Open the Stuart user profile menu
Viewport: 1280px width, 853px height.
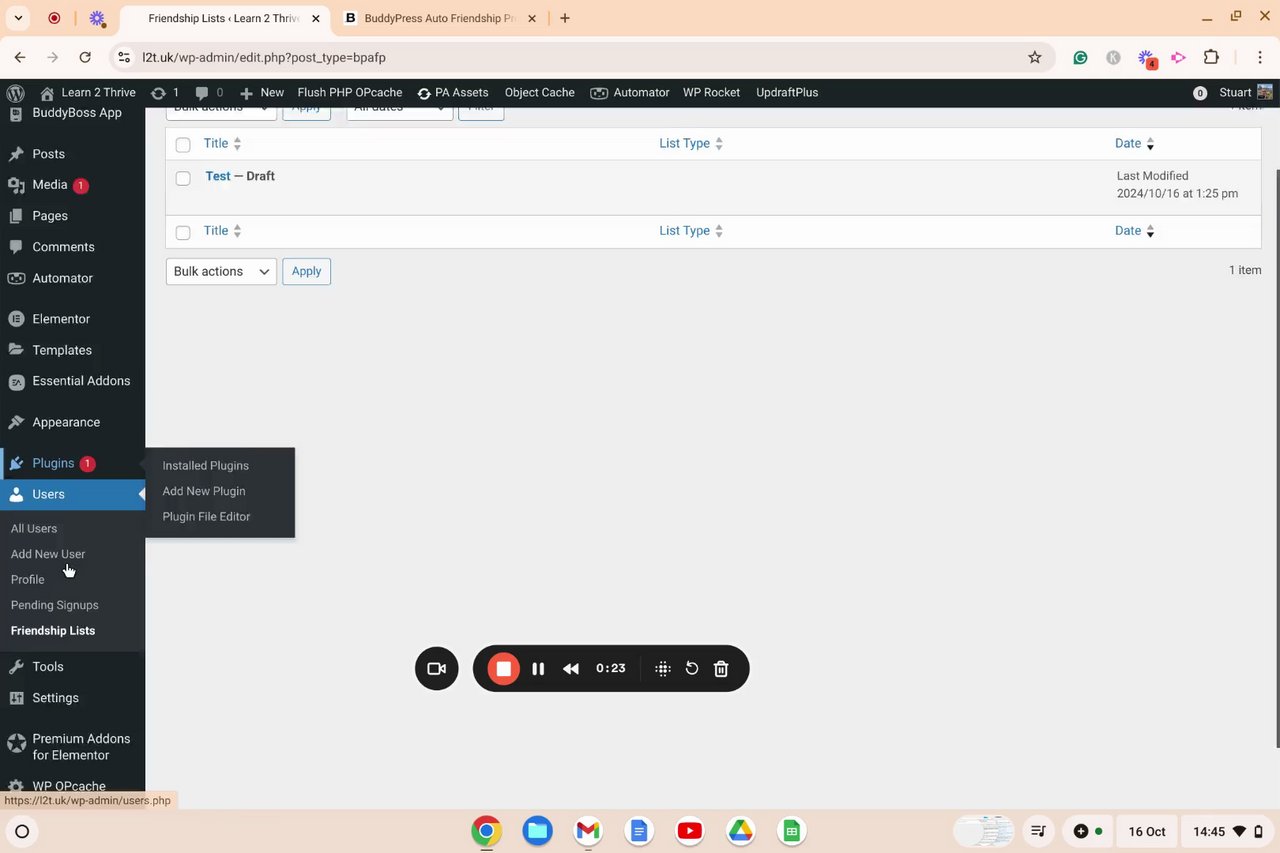click(x=1246, y=92)
